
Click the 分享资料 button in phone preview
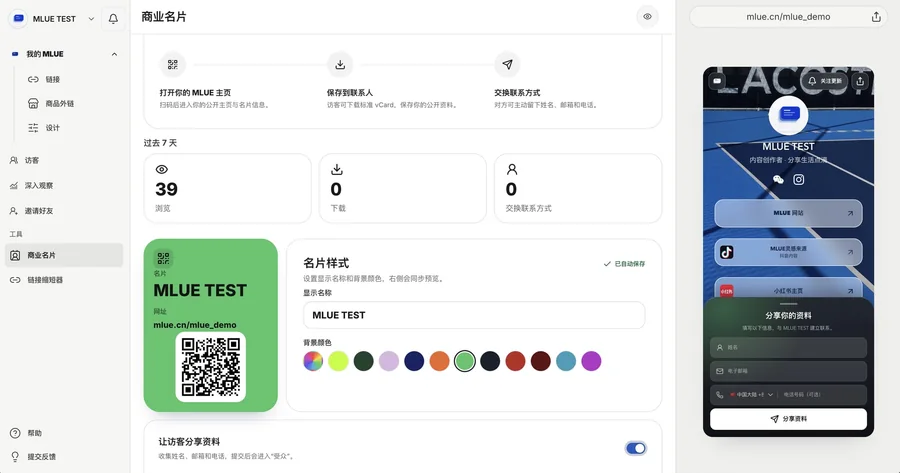pos(788,419)
